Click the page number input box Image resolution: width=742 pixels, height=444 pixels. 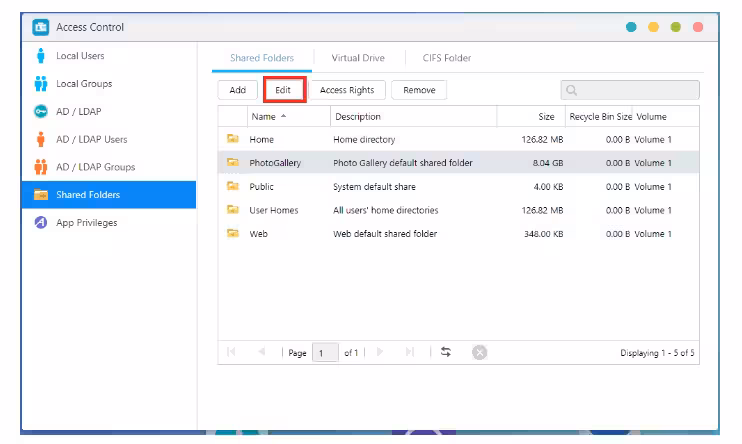pyautogui.click(x=325, y=353)
